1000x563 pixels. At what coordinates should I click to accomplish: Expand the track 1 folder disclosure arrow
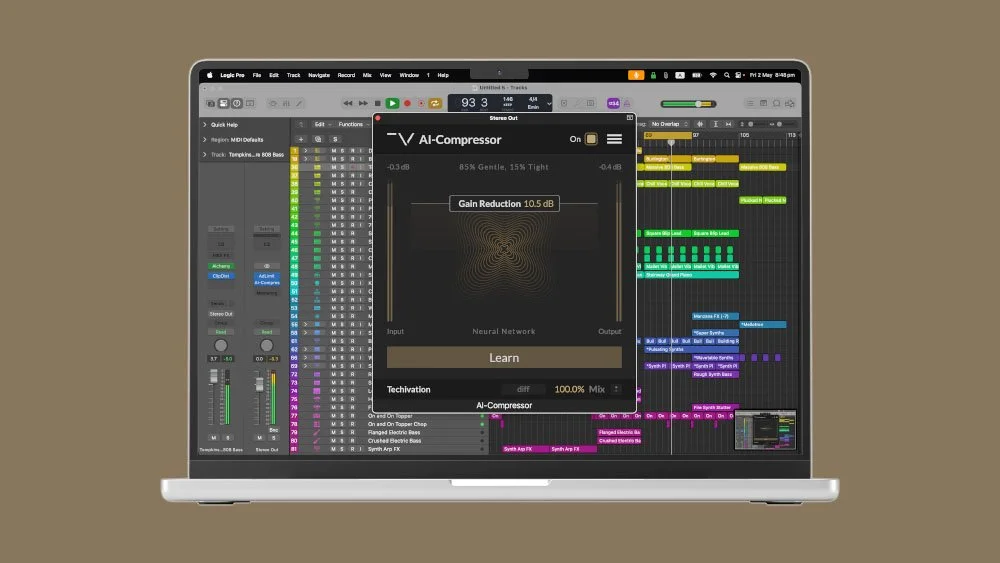pos(305,150)
